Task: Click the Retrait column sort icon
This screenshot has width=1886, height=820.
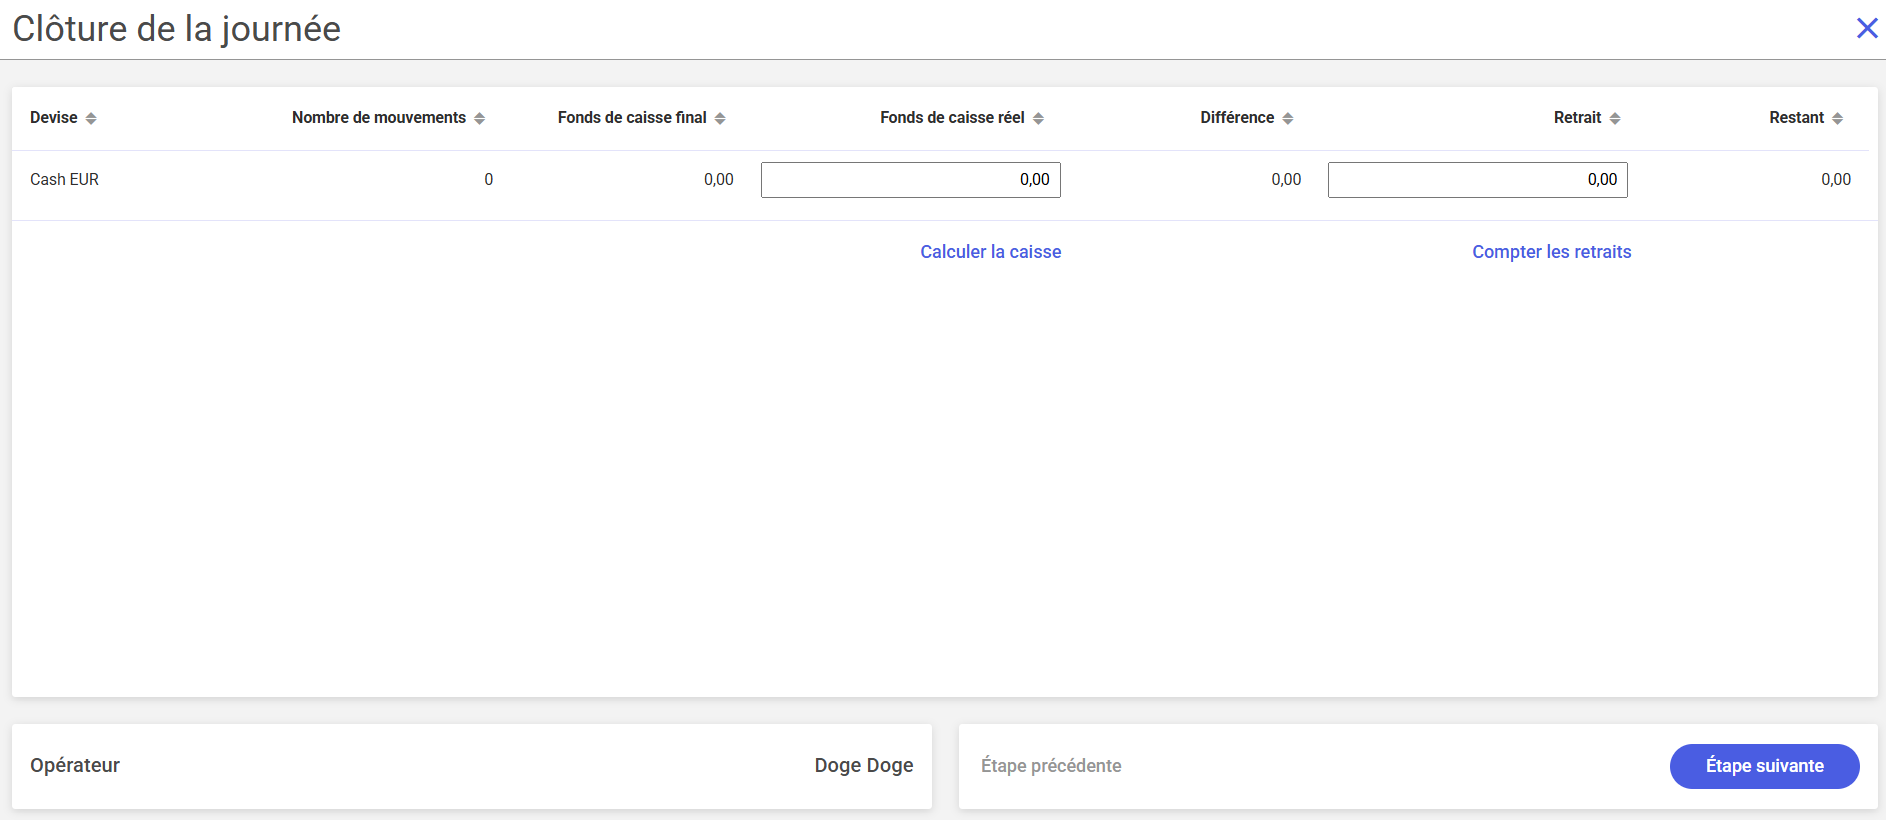Action: pyautogui.click(x=1615, y=118)
